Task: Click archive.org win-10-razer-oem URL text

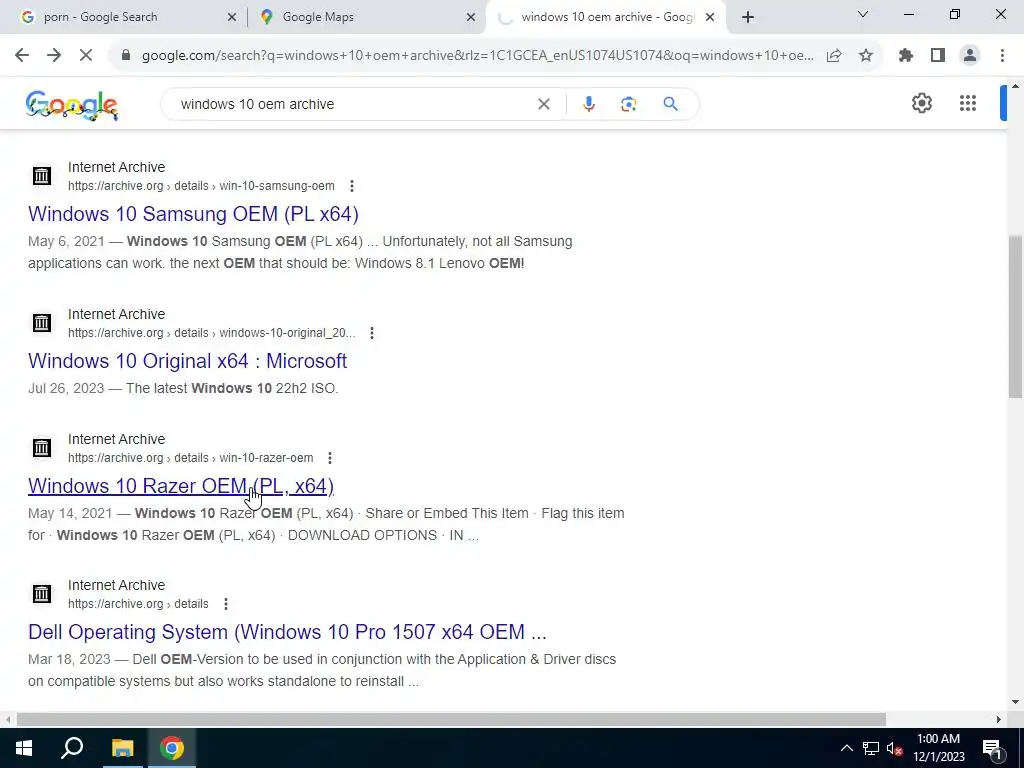Action: point(191,458)
